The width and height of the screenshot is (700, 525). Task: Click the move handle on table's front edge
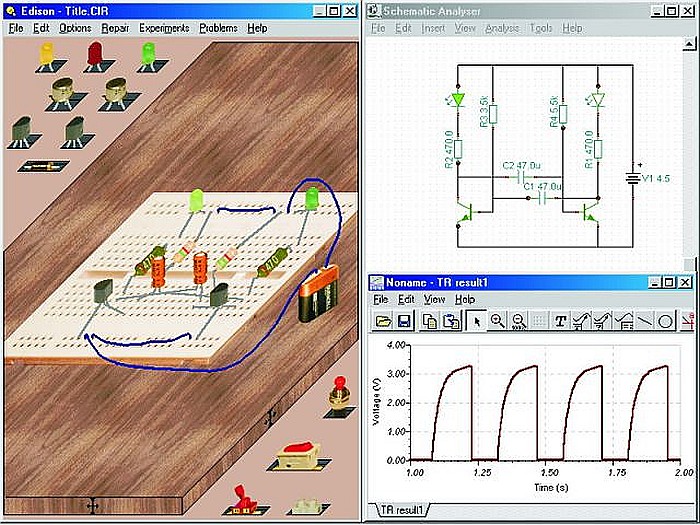[92, 506]
